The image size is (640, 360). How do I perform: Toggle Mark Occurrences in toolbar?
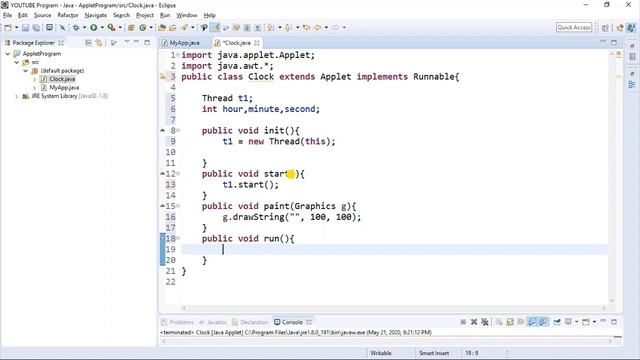click(x=216, y=27)
